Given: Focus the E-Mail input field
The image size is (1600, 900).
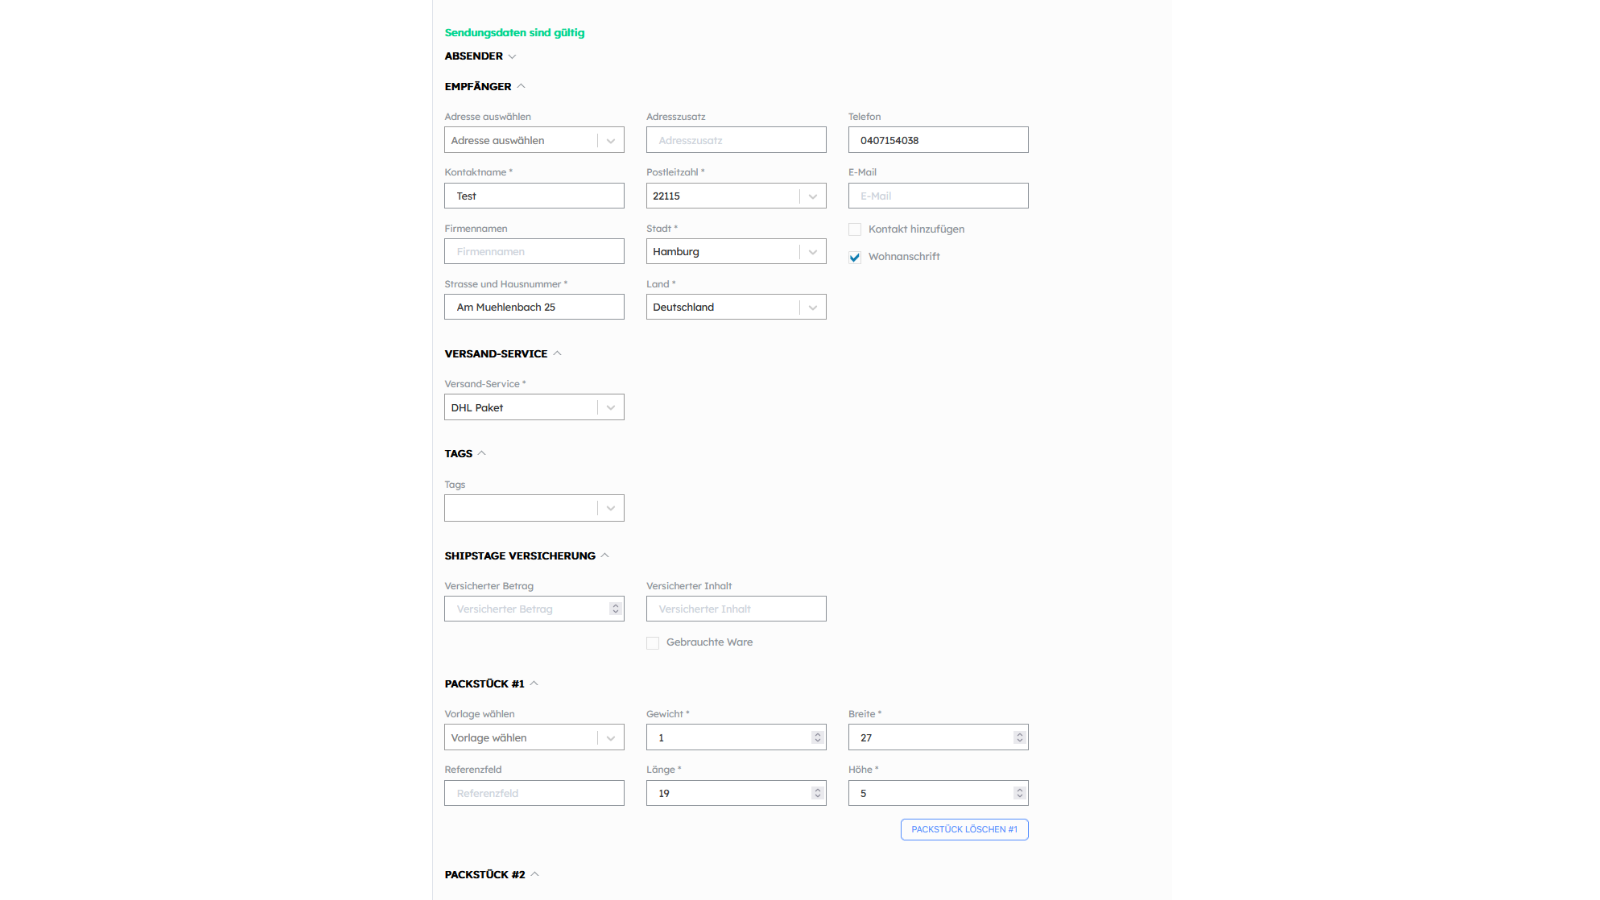Looking at the screenshot, I should coord(938,196).
